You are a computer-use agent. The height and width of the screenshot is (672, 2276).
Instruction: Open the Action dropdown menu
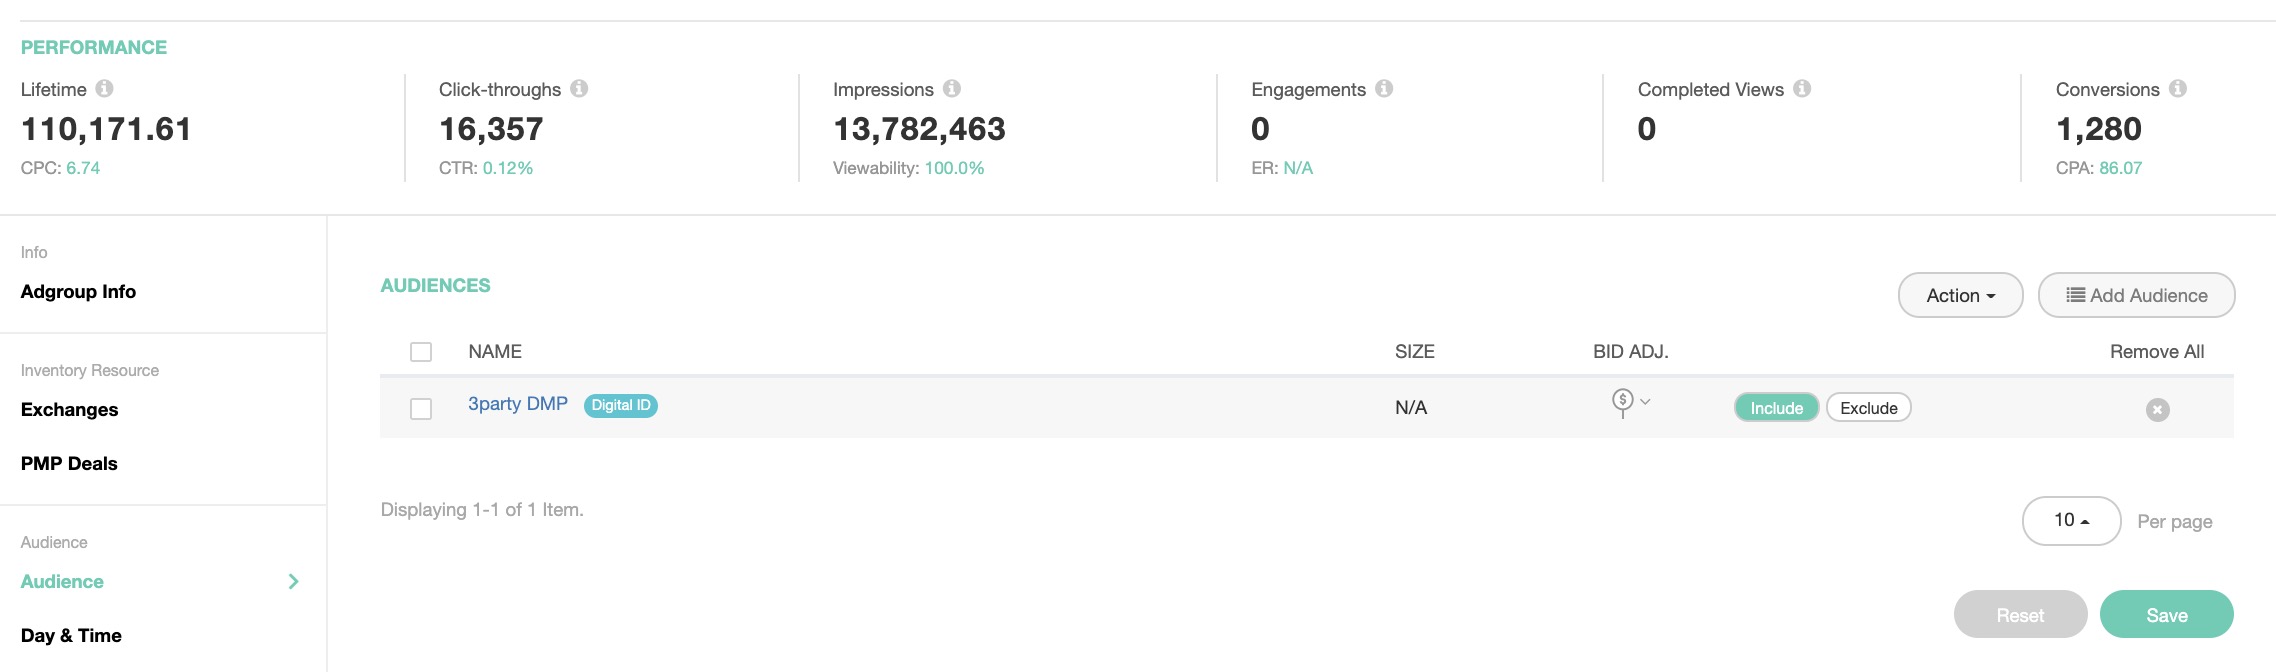(1960, 296)
